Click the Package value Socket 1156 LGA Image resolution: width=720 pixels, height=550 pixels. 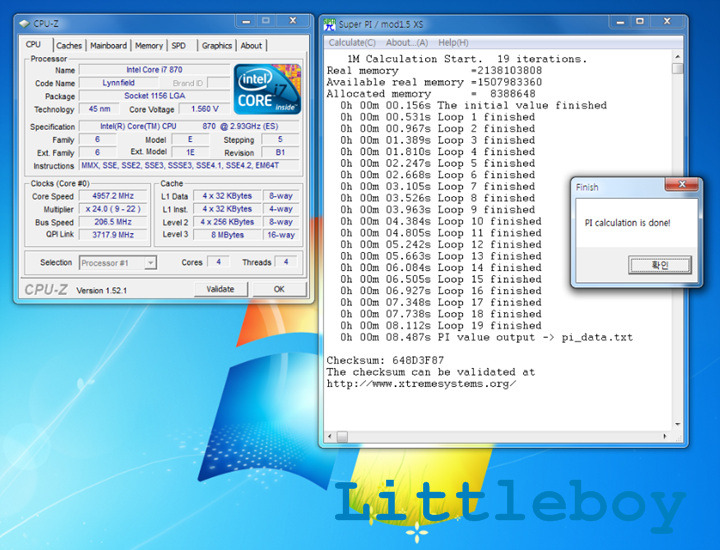click(154, 95)
